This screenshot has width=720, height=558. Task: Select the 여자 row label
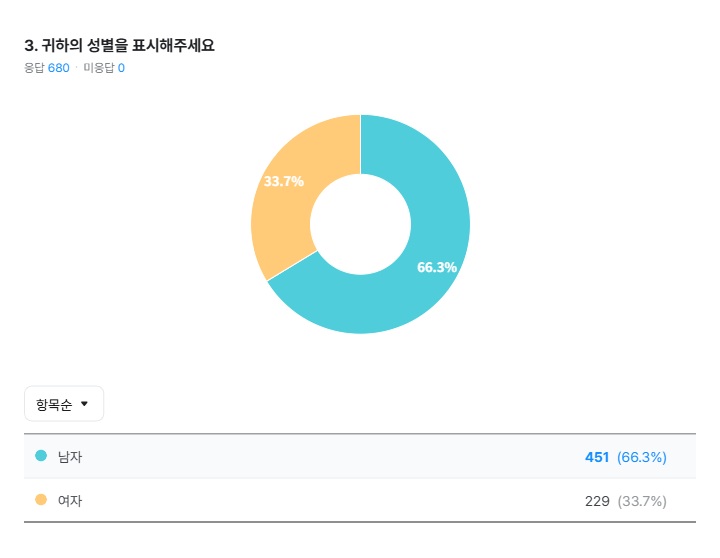[70, 501]
